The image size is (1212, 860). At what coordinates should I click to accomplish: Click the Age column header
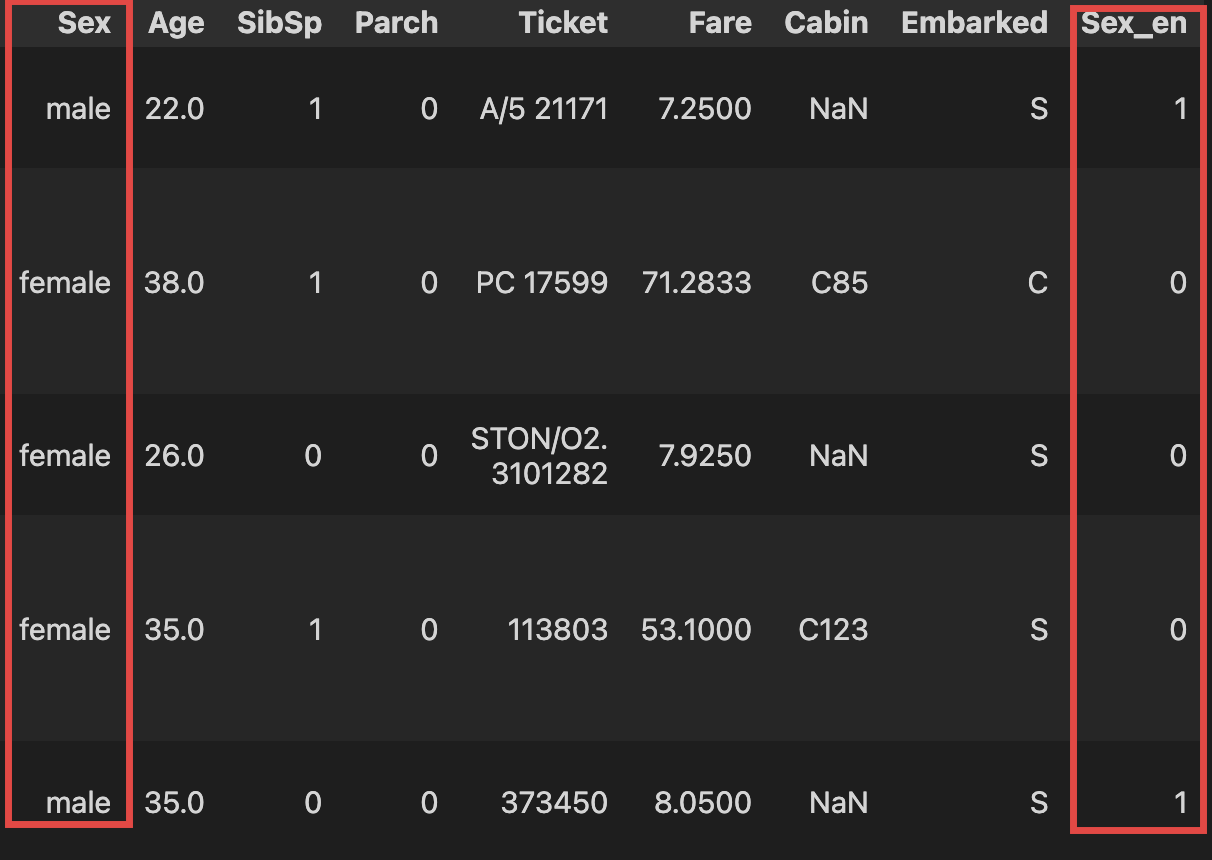[176, 23]
